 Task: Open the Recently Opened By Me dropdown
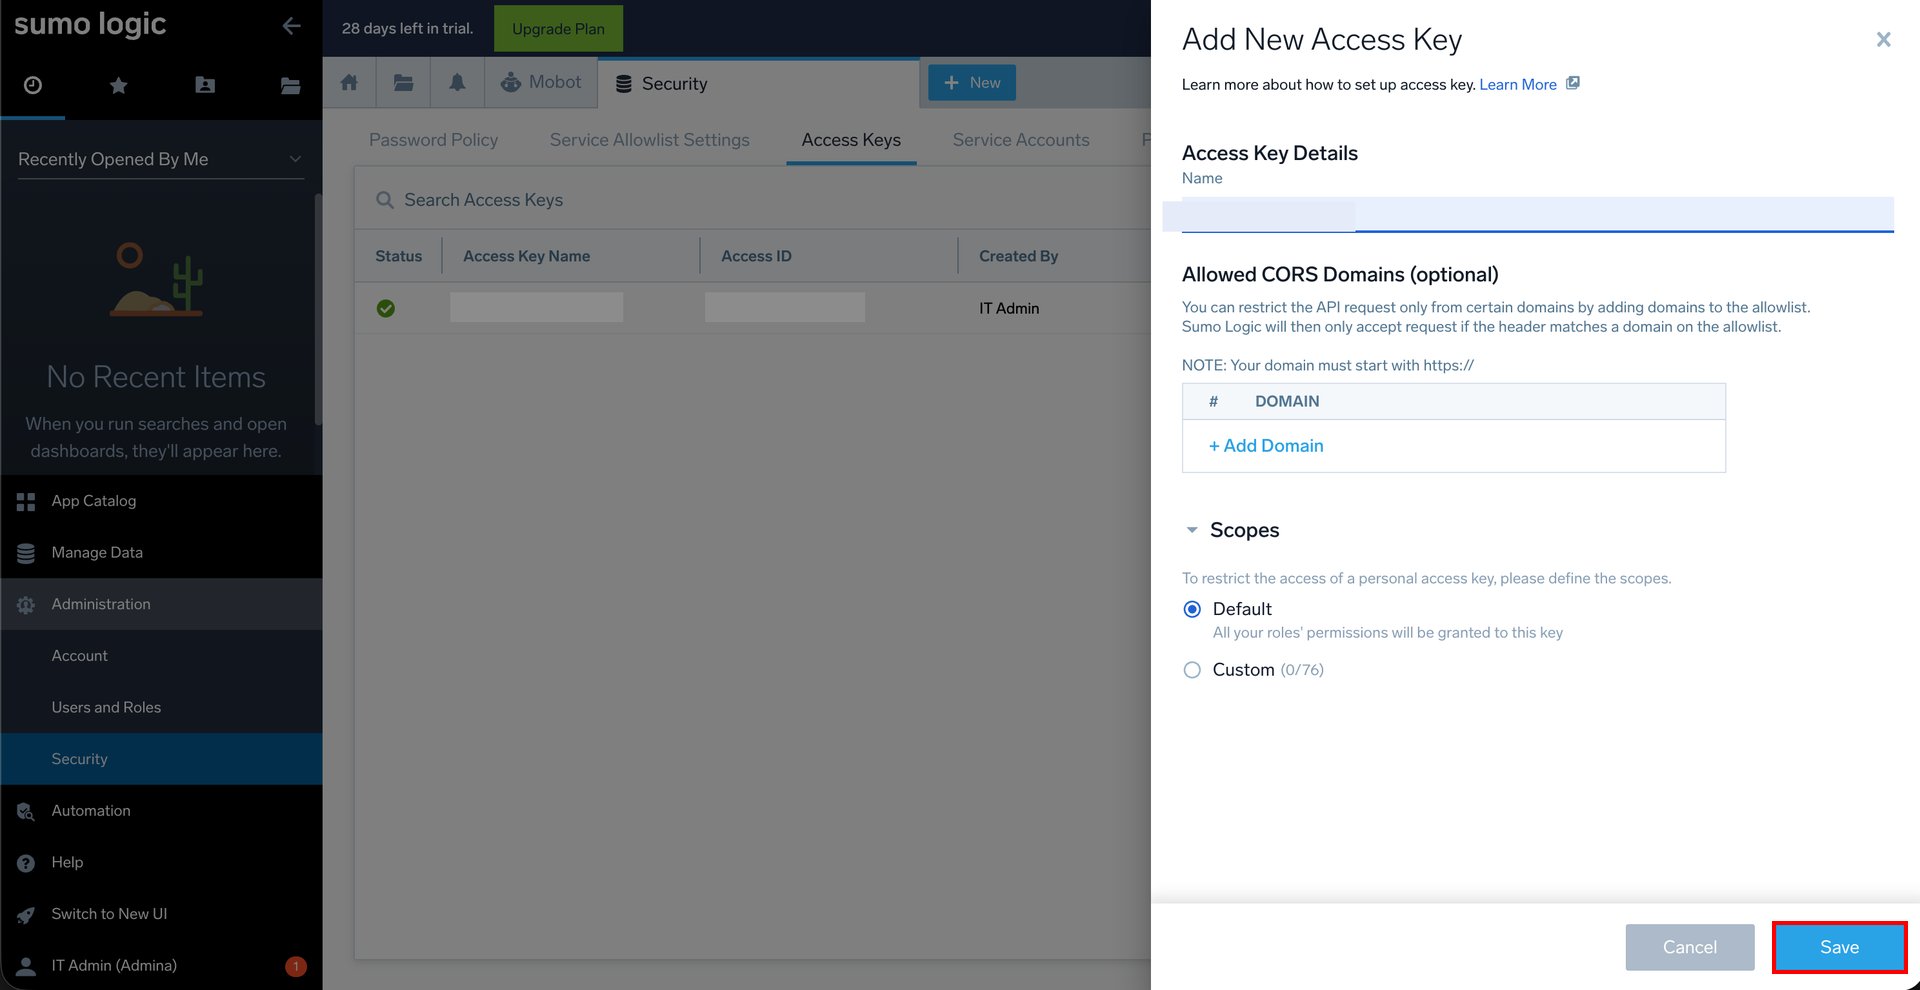[x=161, y=159]
